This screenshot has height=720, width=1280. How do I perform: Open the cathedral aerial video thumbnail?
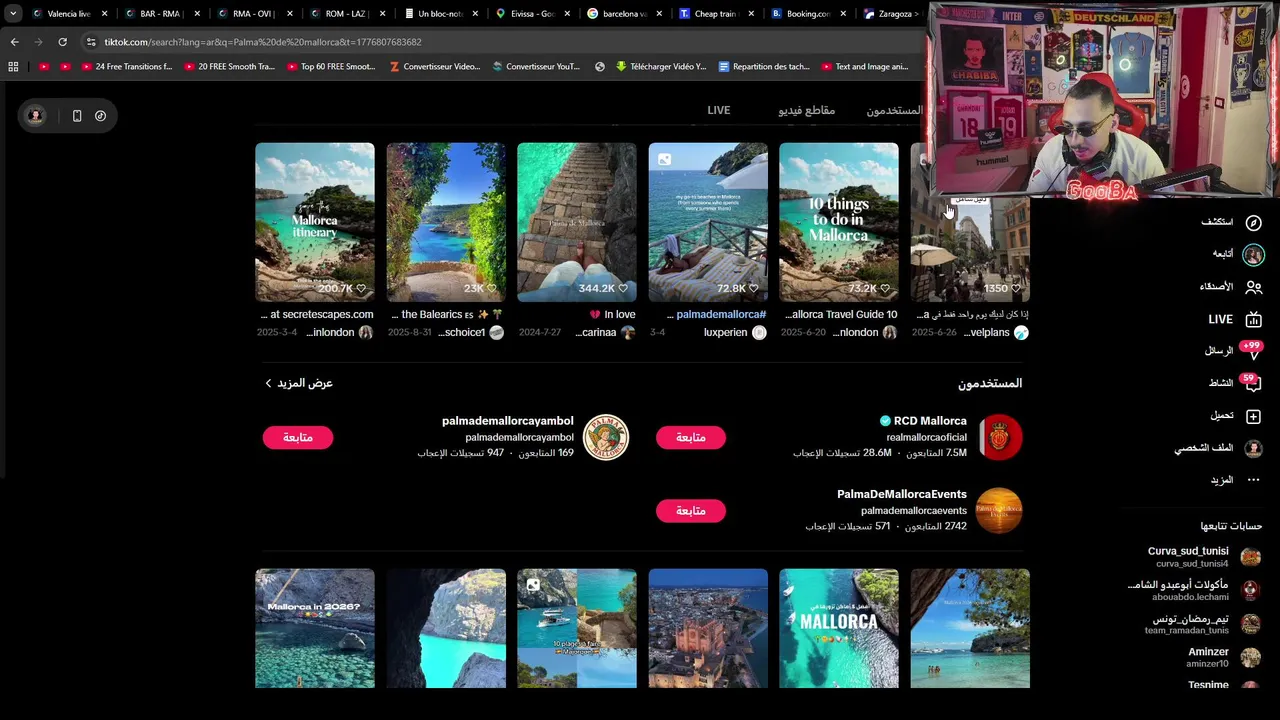pos(708,628)
